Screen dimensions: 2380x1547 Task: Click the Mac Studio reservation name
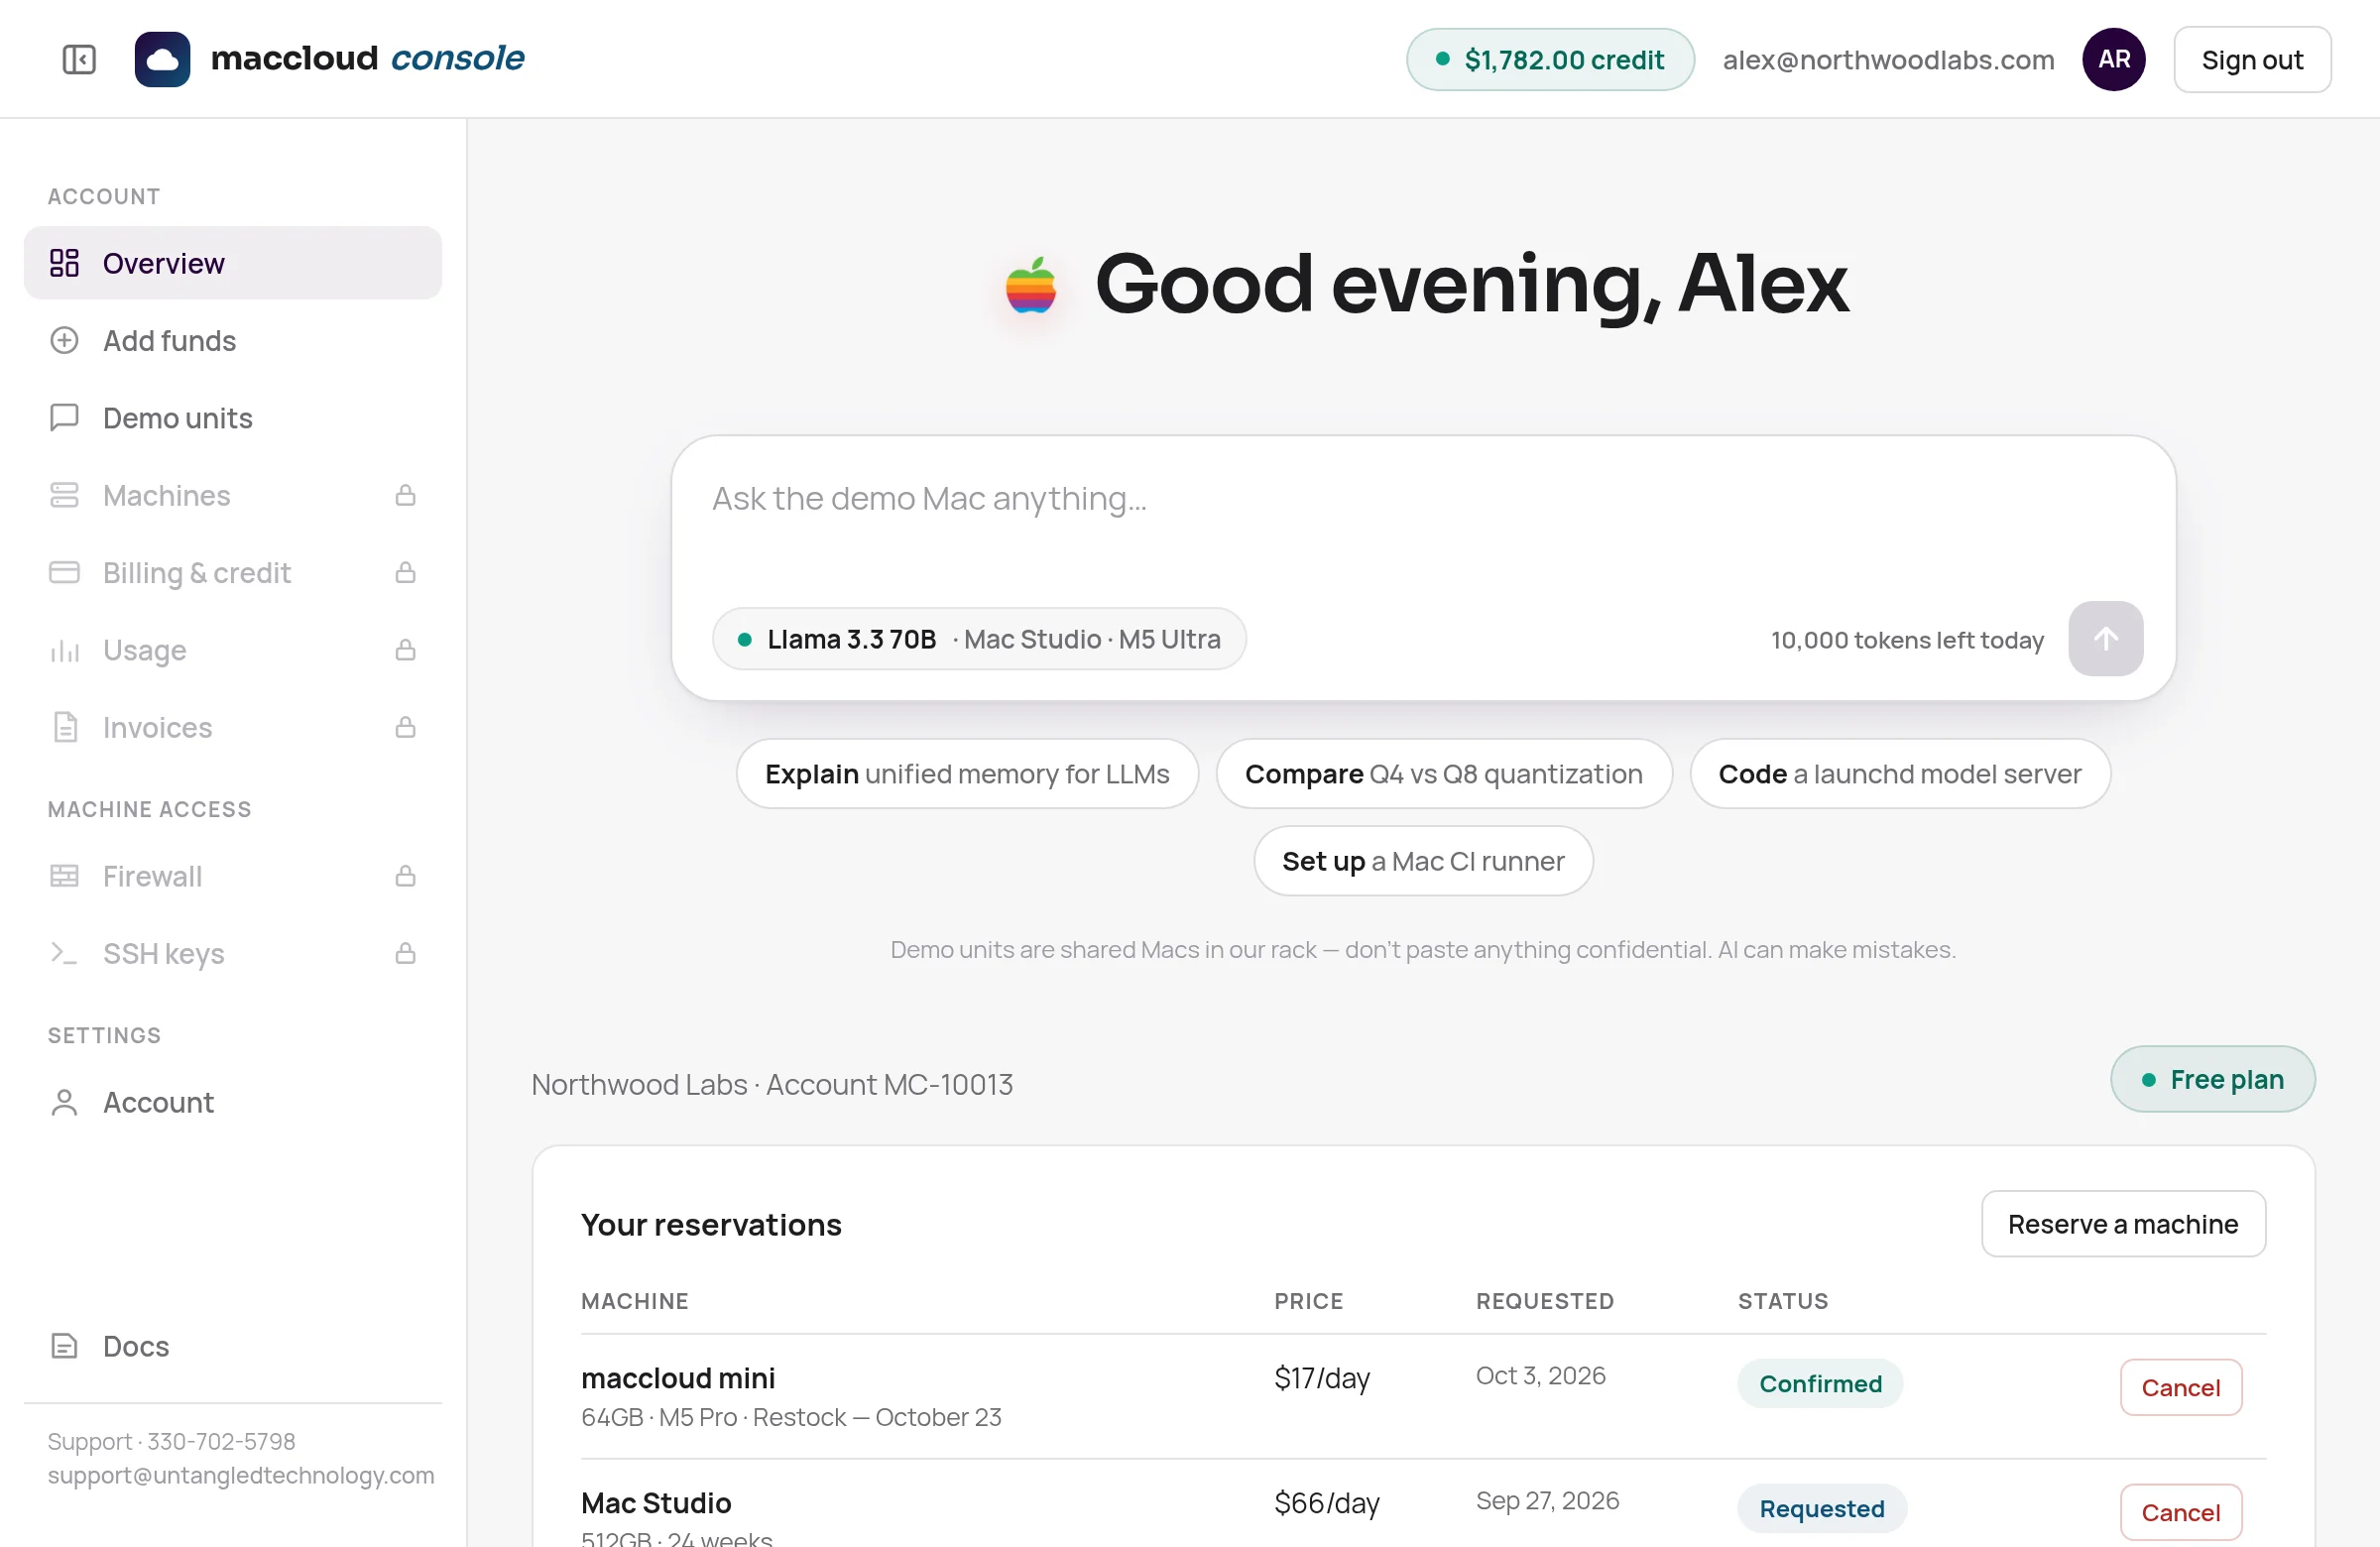(656, 1503)
